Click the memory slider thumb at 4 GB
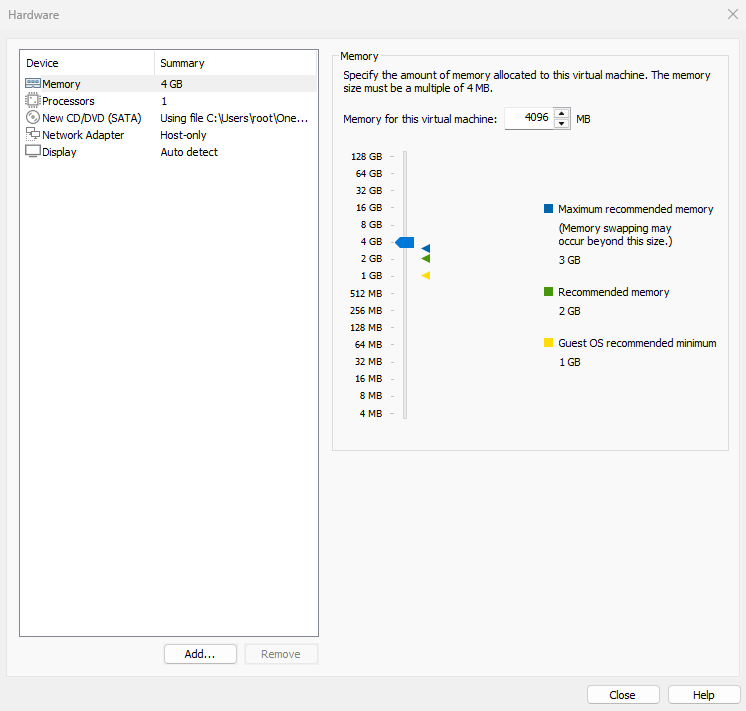The width and height of the screenshot is (746, 711). pos(405,242)
